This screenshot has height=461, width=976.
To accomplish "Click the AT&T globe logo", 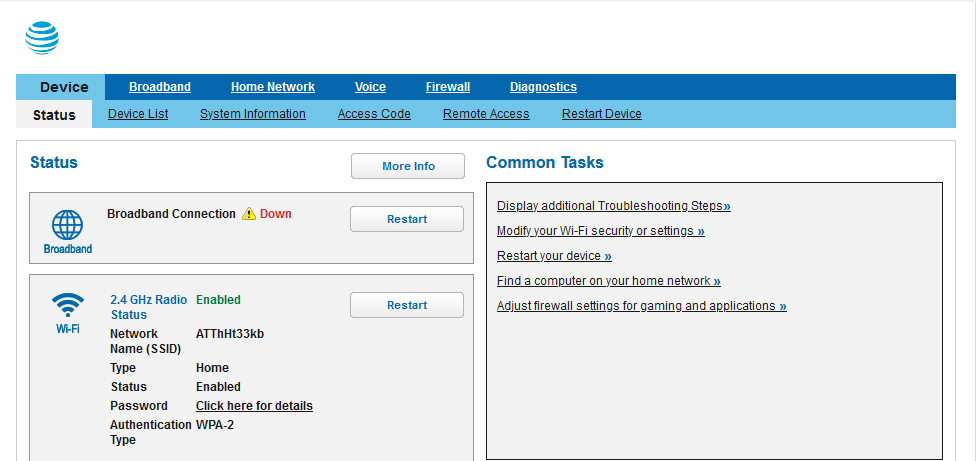I will pyautogui.click(x=42, y=38).
